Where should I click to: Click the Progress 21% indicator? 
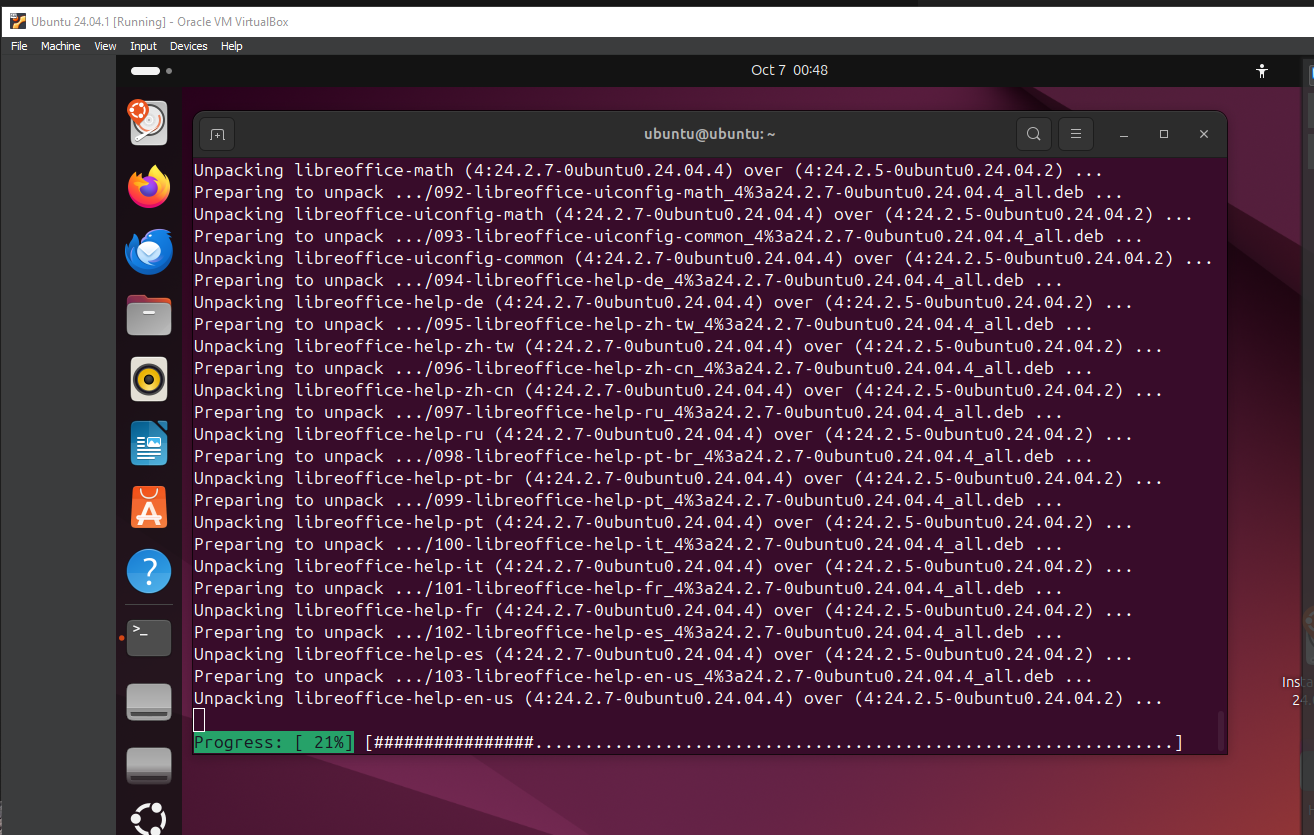pyautogui.click(x=274, y=742)
